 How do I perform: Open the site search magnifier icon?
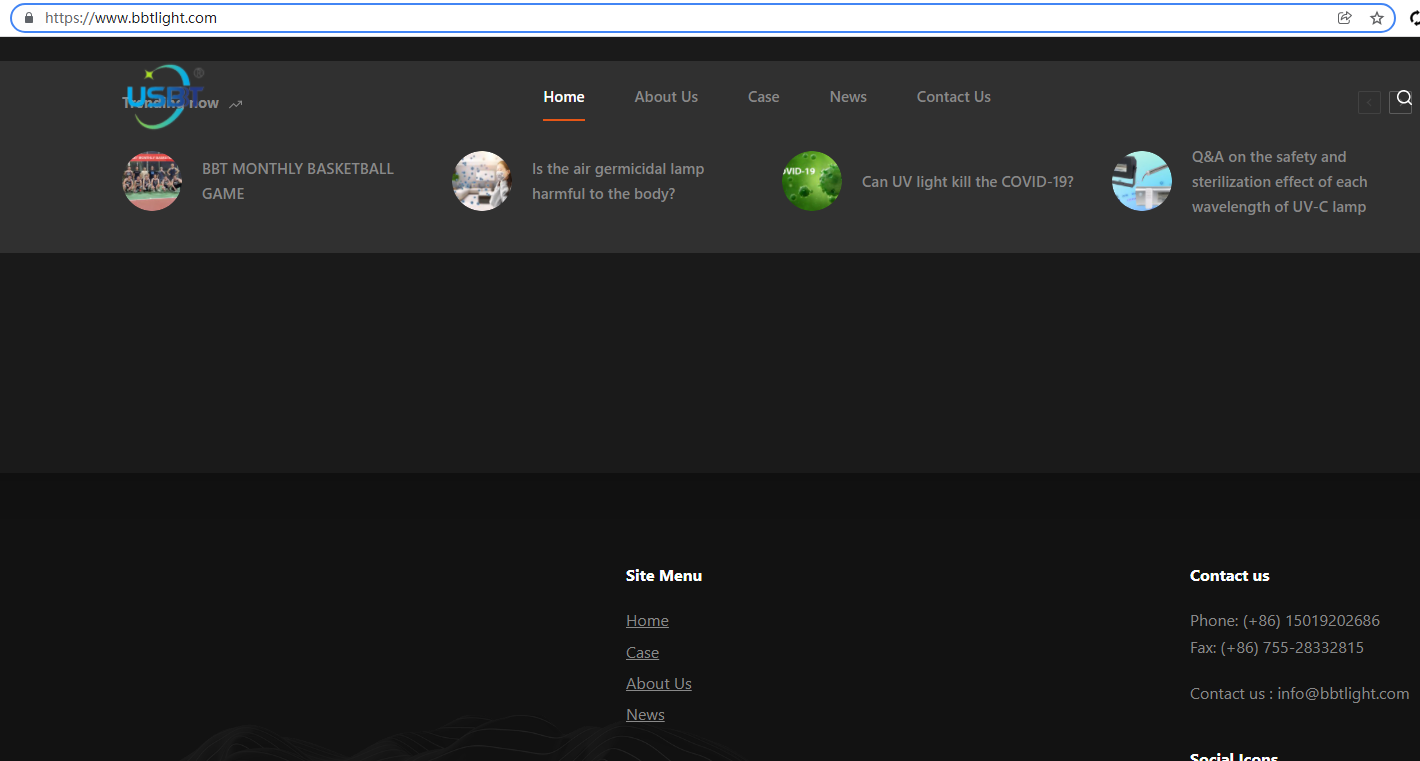(1403, 98)
